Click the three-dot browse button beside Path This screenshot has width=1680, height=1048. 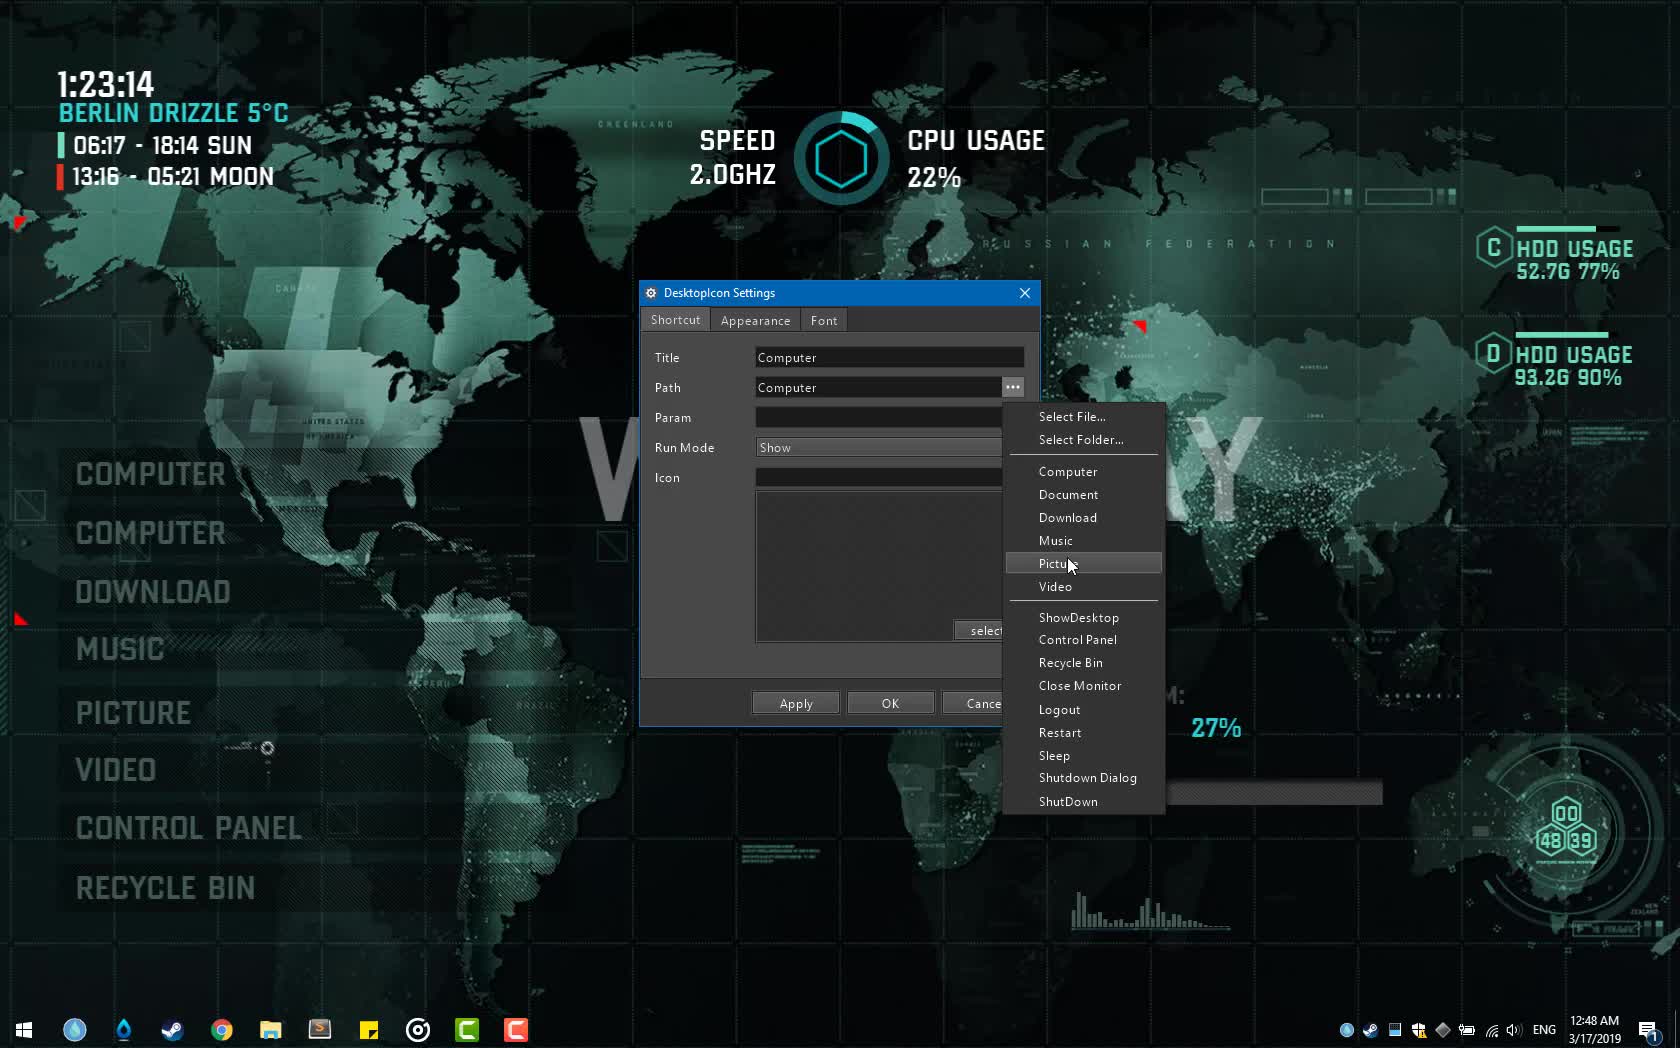[1012, 387]
